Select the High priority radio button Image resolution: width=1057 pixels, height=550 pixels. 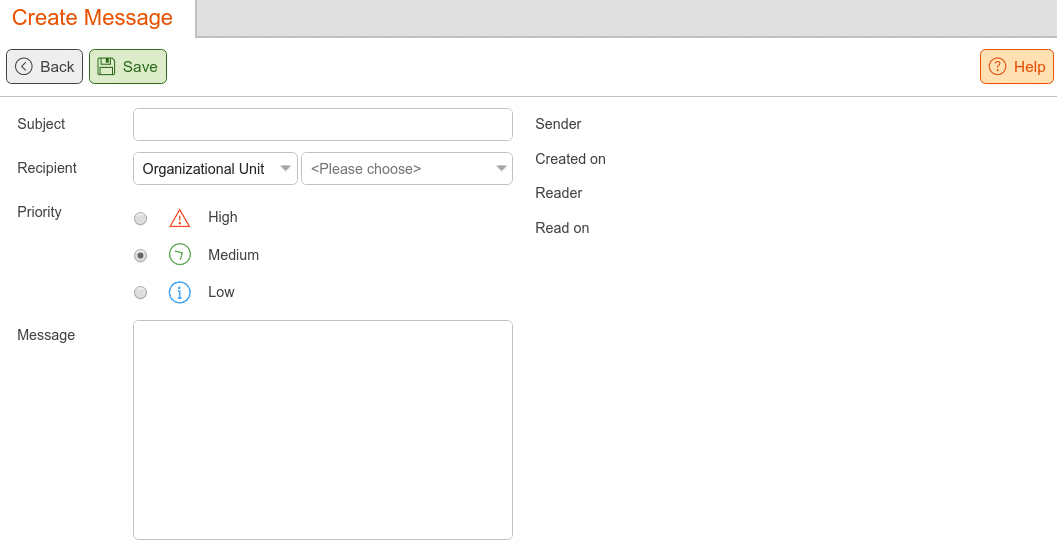coord(140,218)
